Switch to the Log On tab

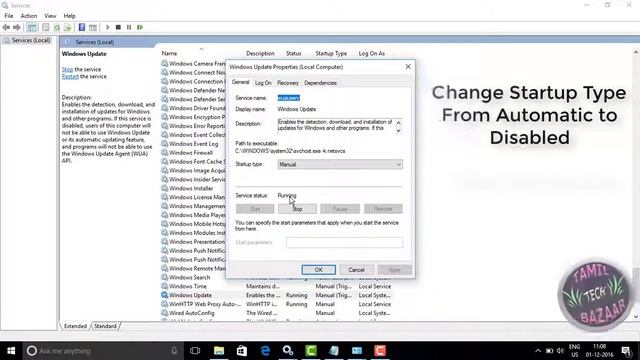(263, 83)
